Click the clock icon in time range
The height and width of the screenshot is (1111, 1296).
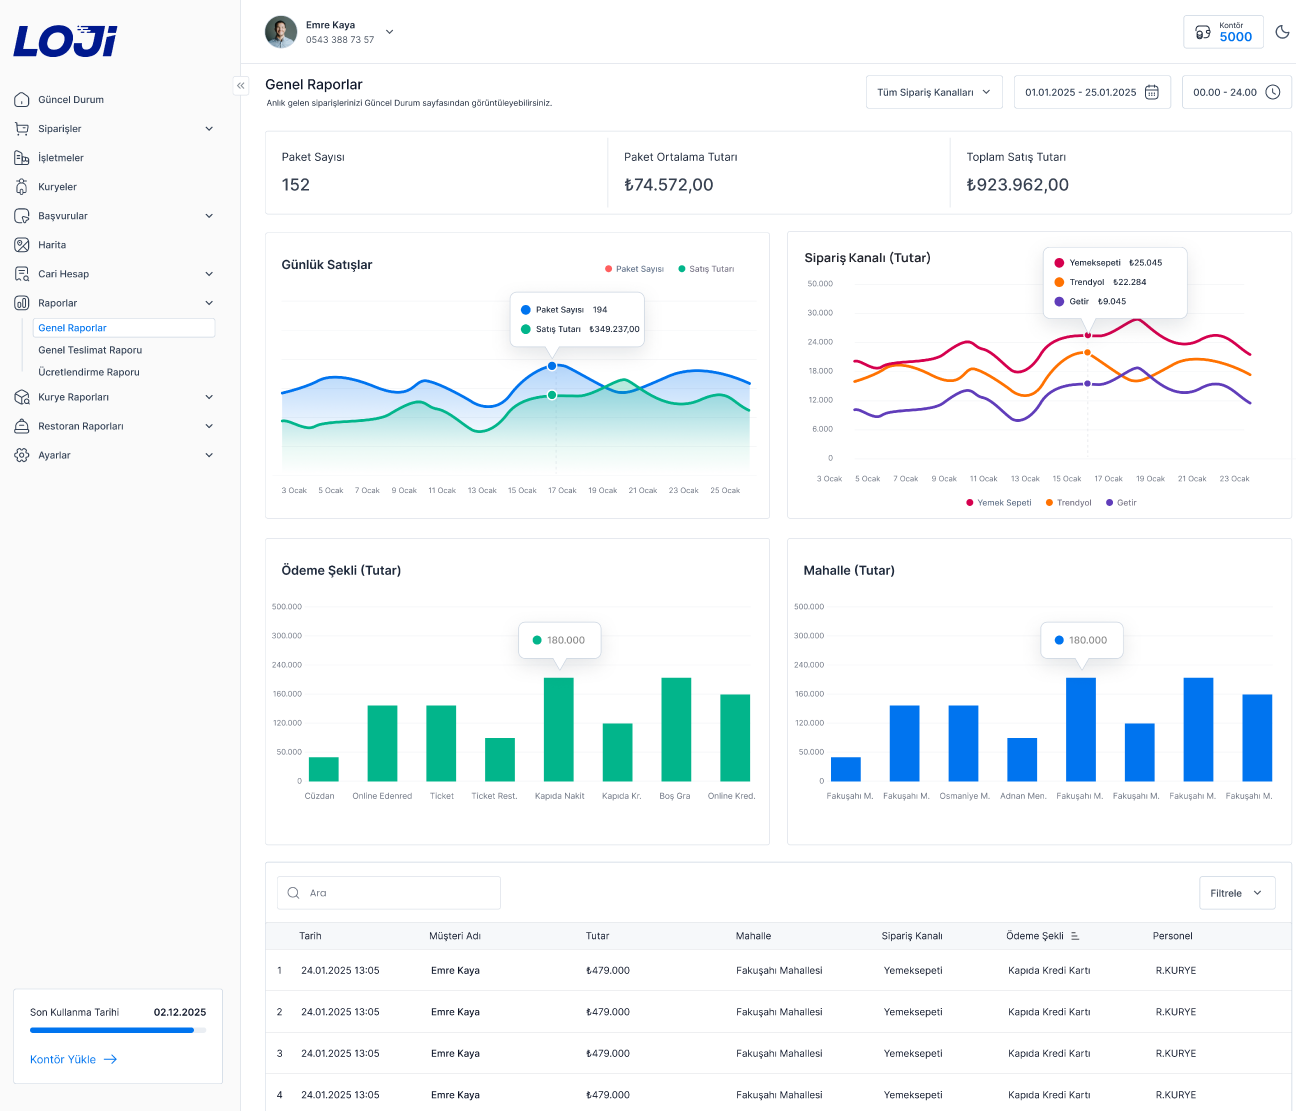click(x=1273, y=92)
